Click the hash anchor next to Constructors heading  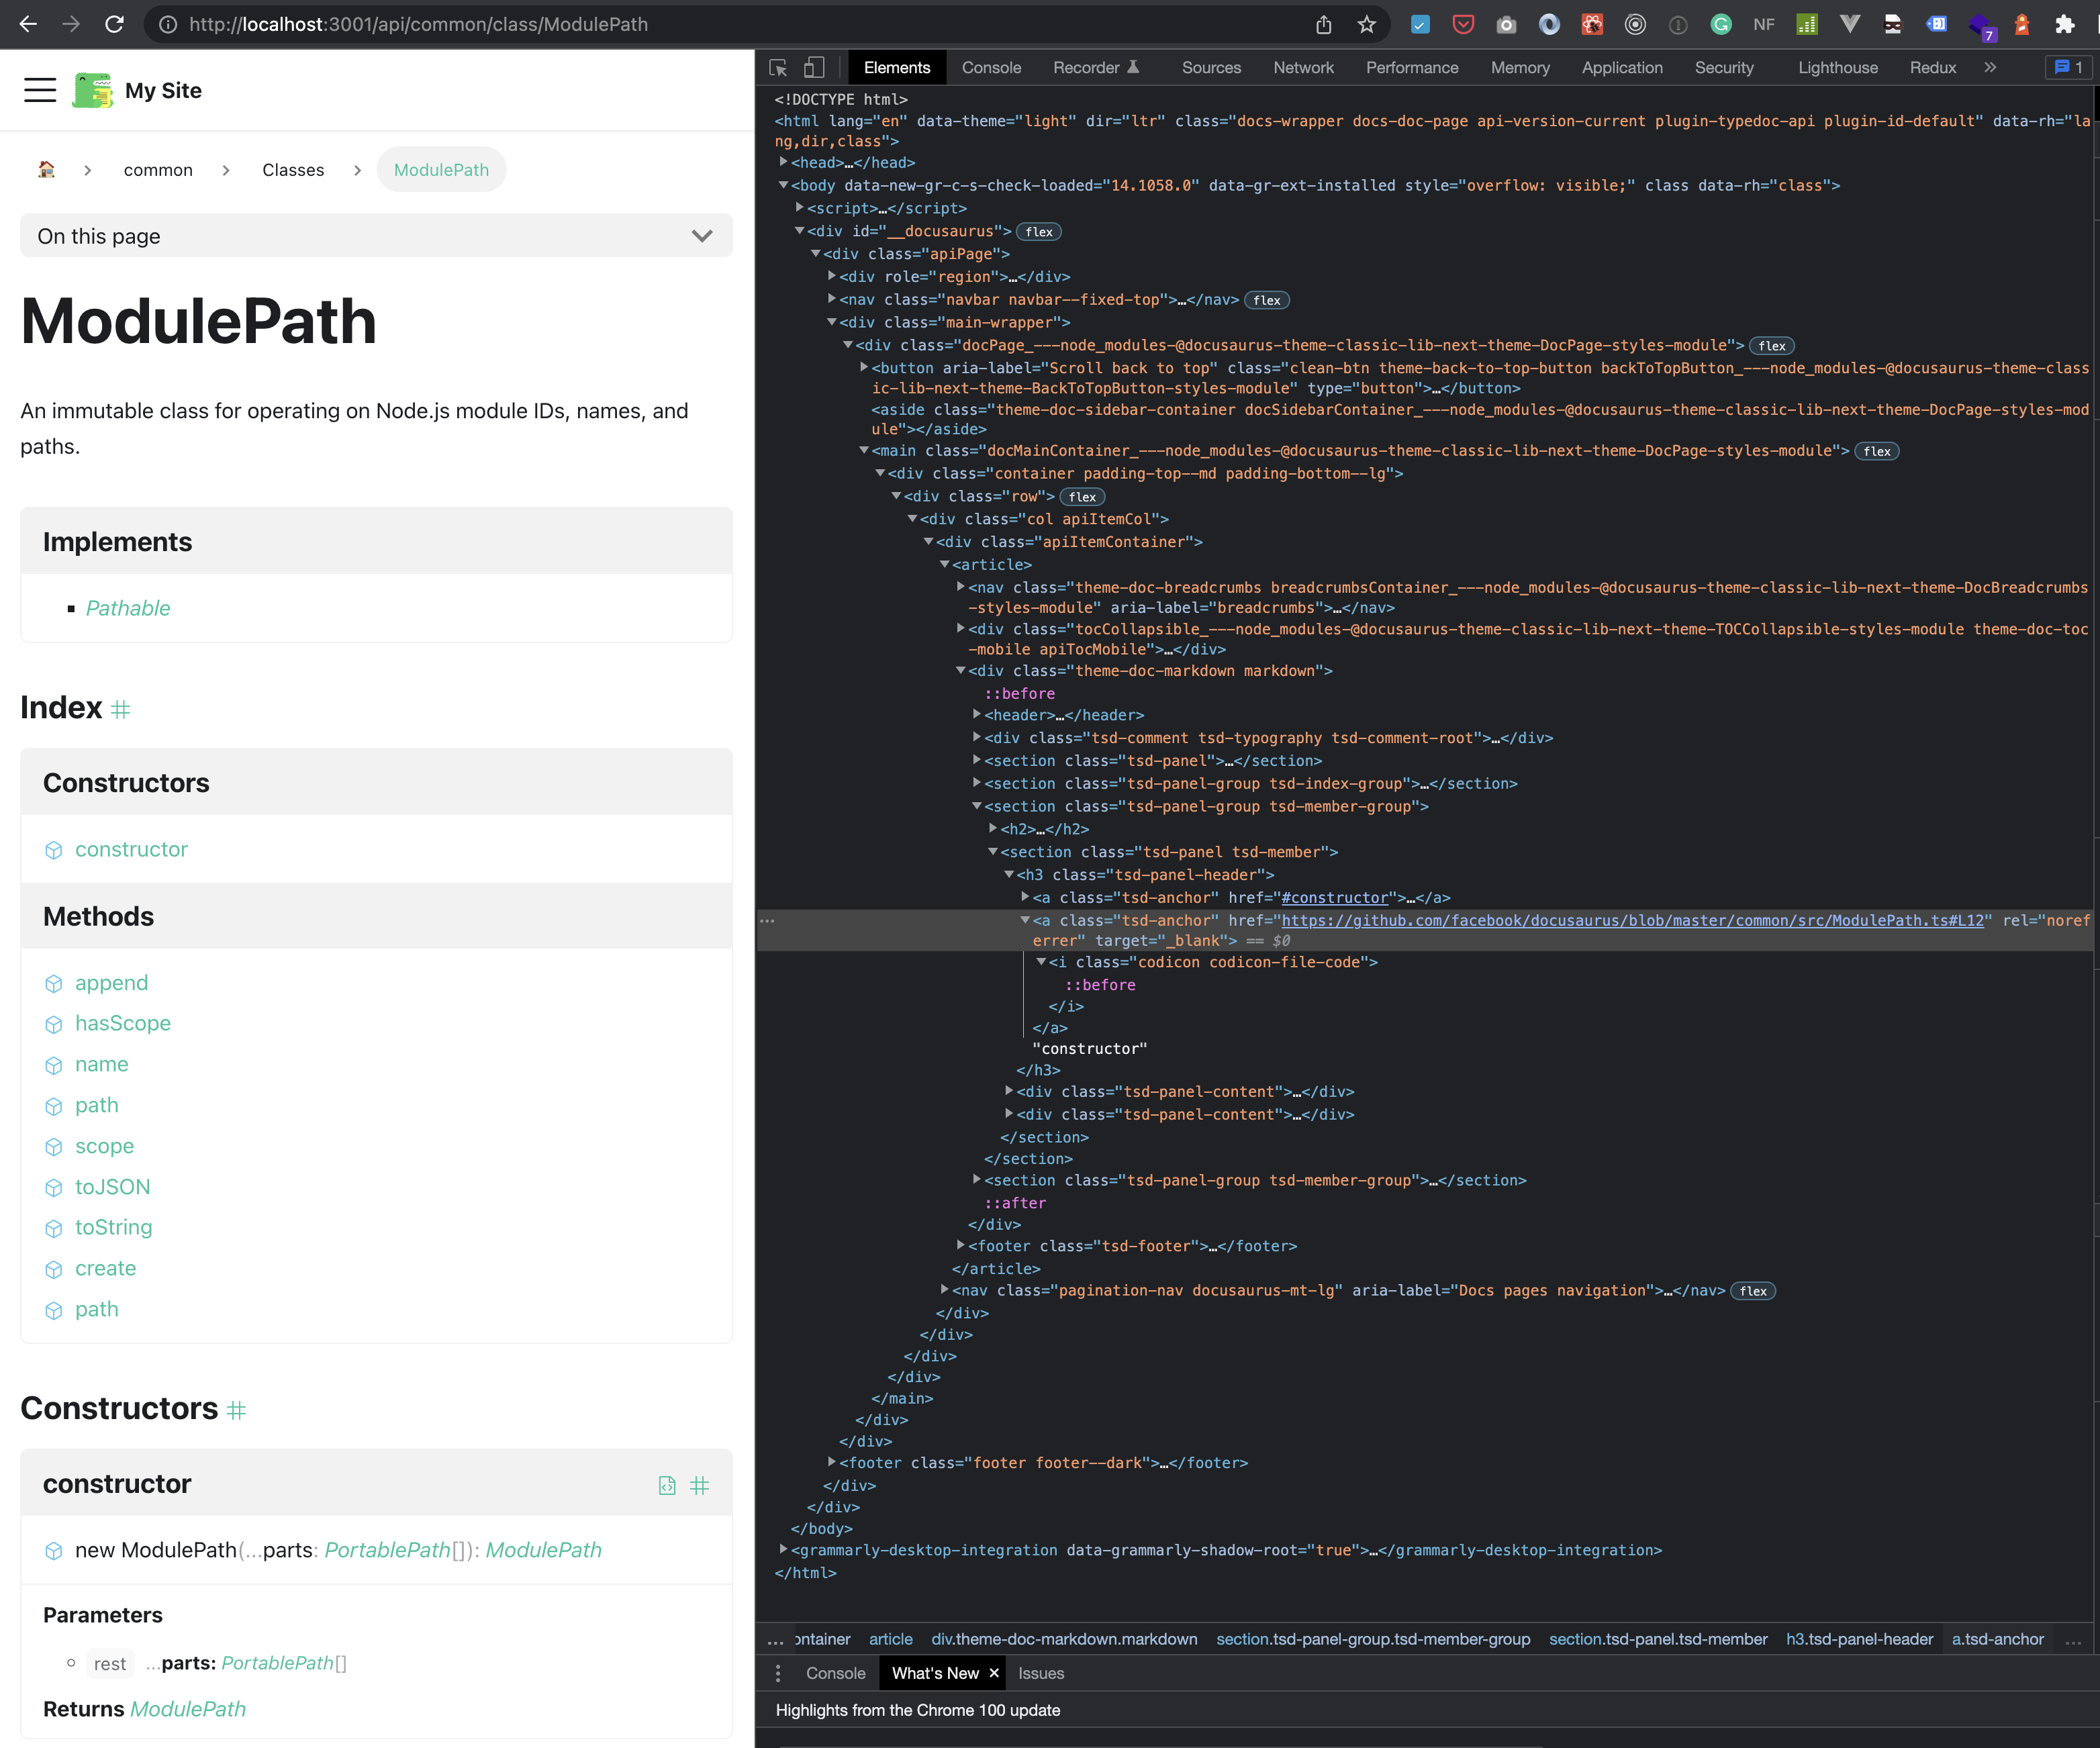coord(236,1410)
